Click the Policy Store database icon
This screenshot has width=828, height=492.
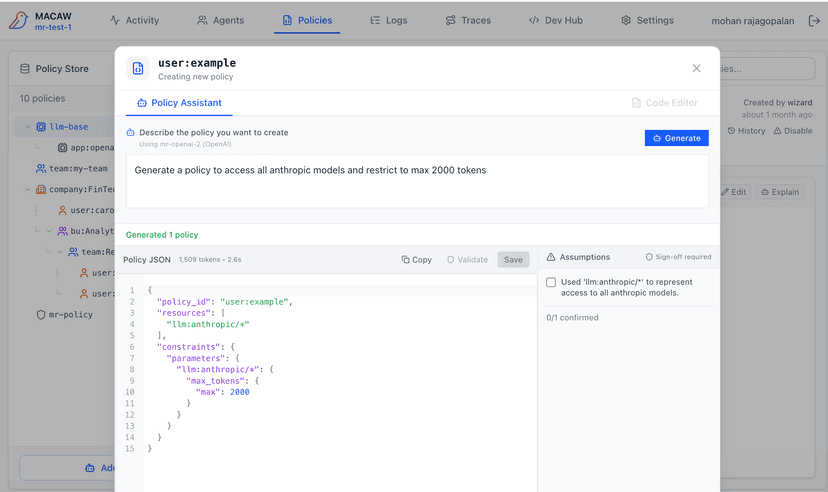pyautogui.click(x=25, y=69)
